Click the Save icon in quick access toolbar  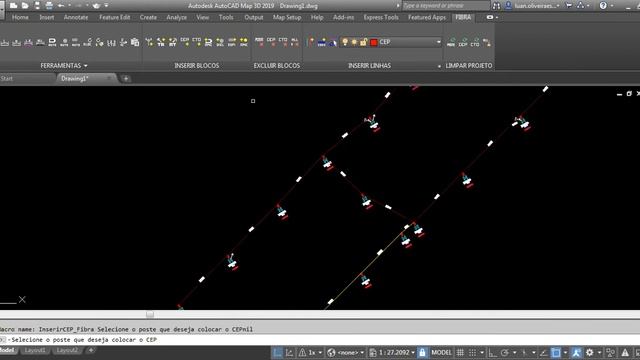tap(37, 6)
